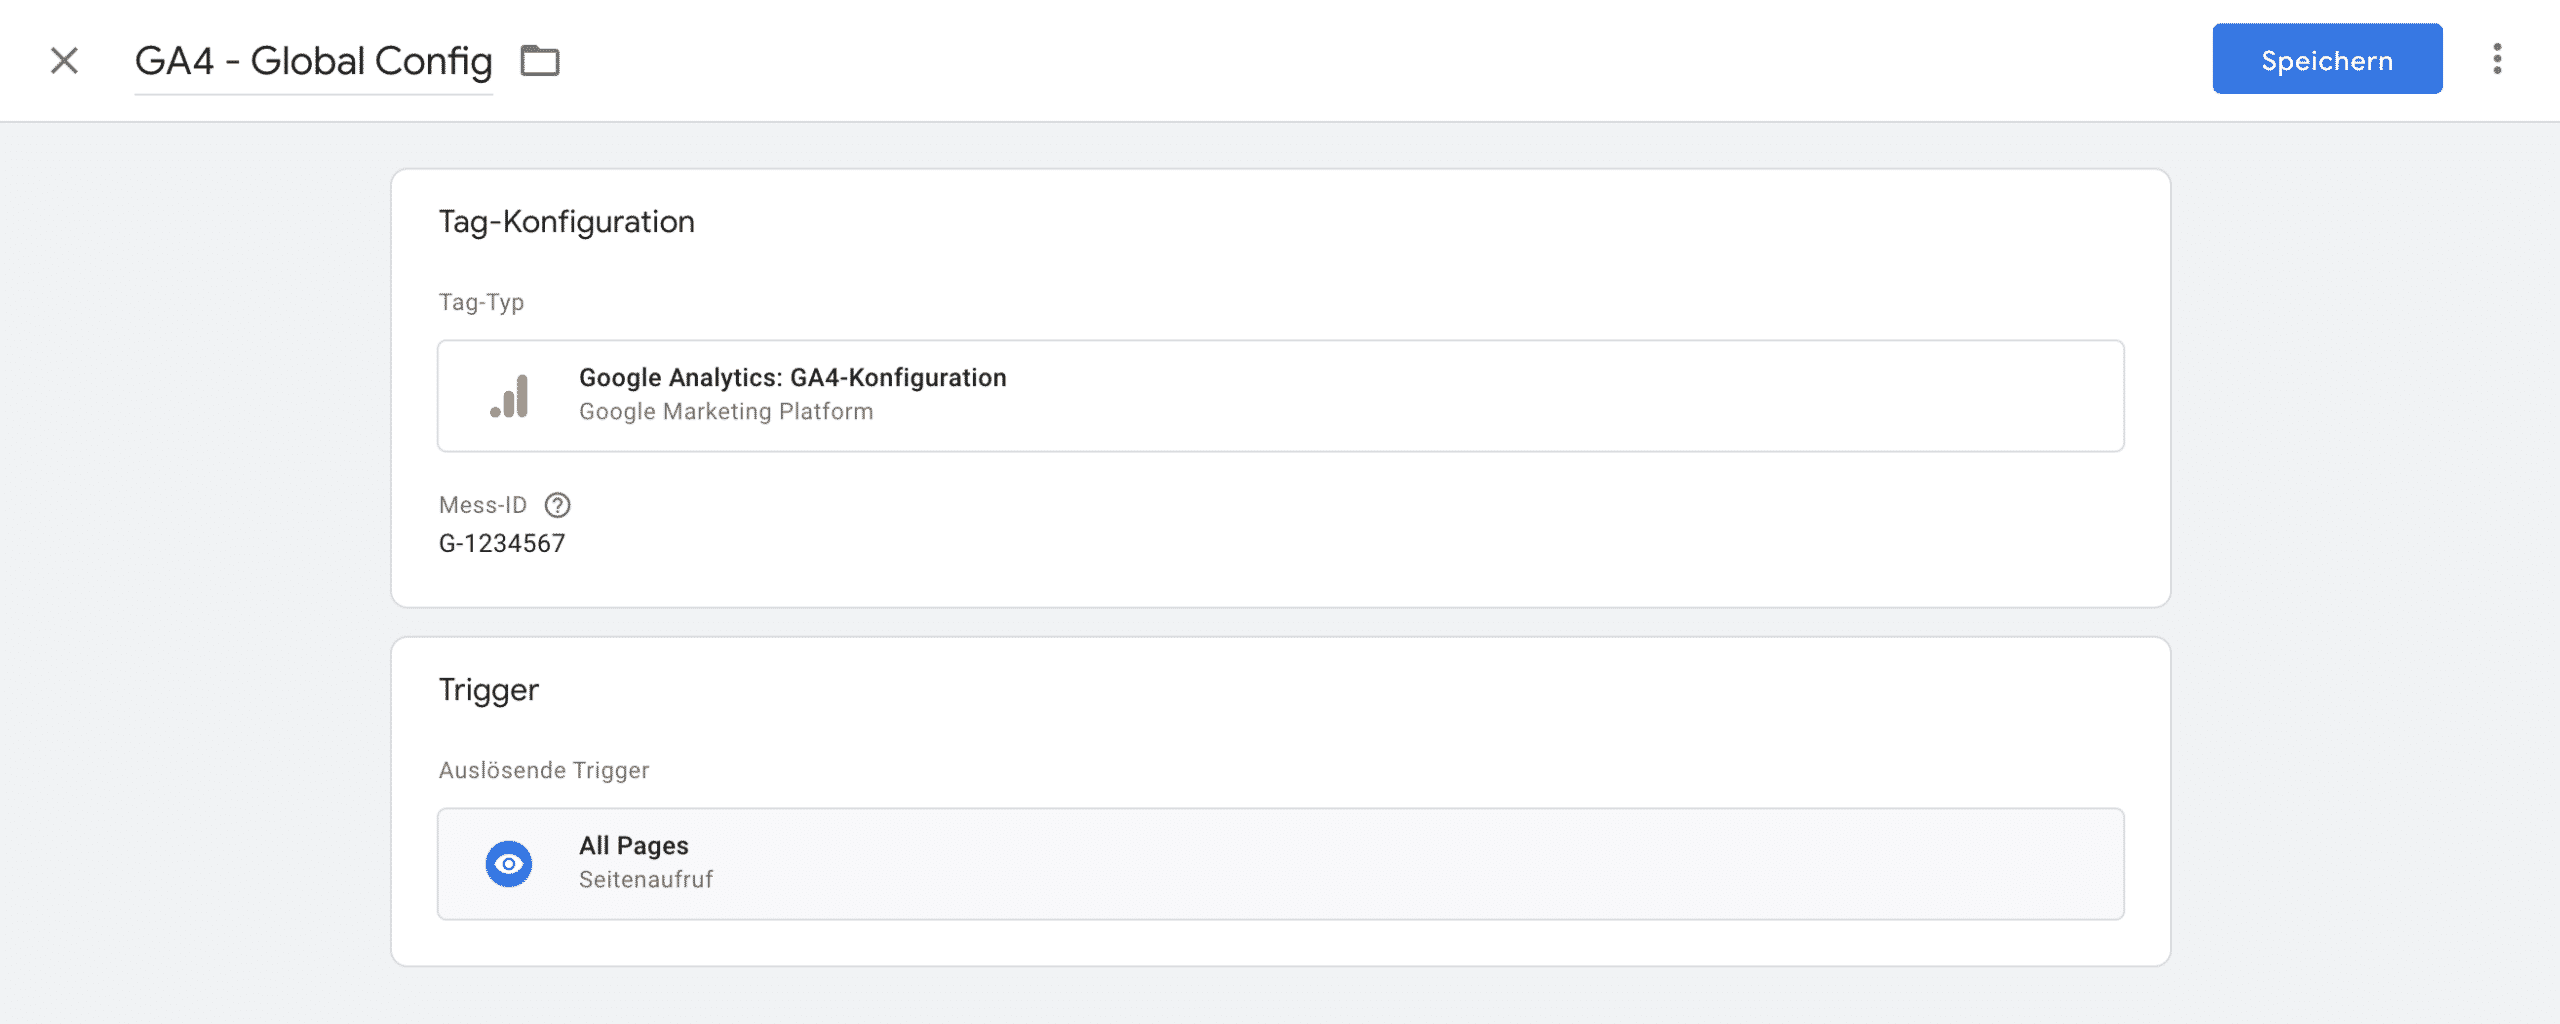Click the Trigger section heading
2560x1024 pixels.
pyautogui.click(x=488, y=690)
